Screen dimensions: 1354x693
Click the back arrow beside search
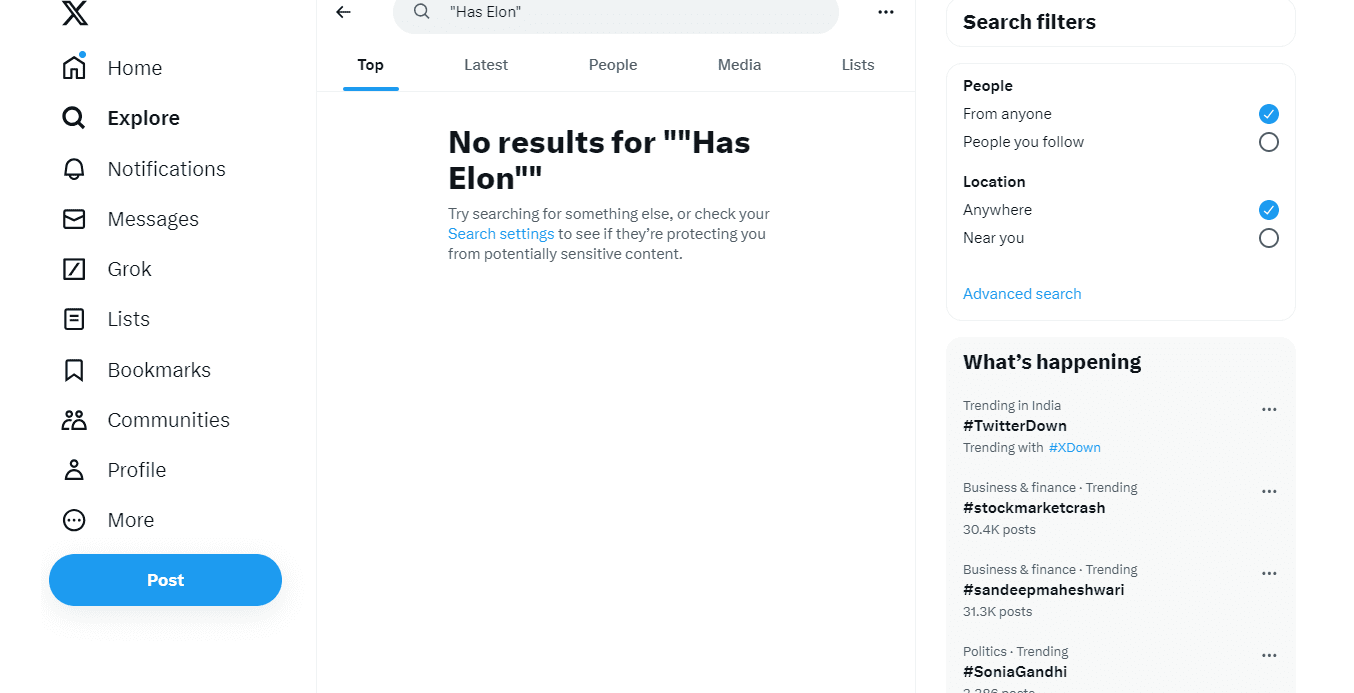pos(344,12)
